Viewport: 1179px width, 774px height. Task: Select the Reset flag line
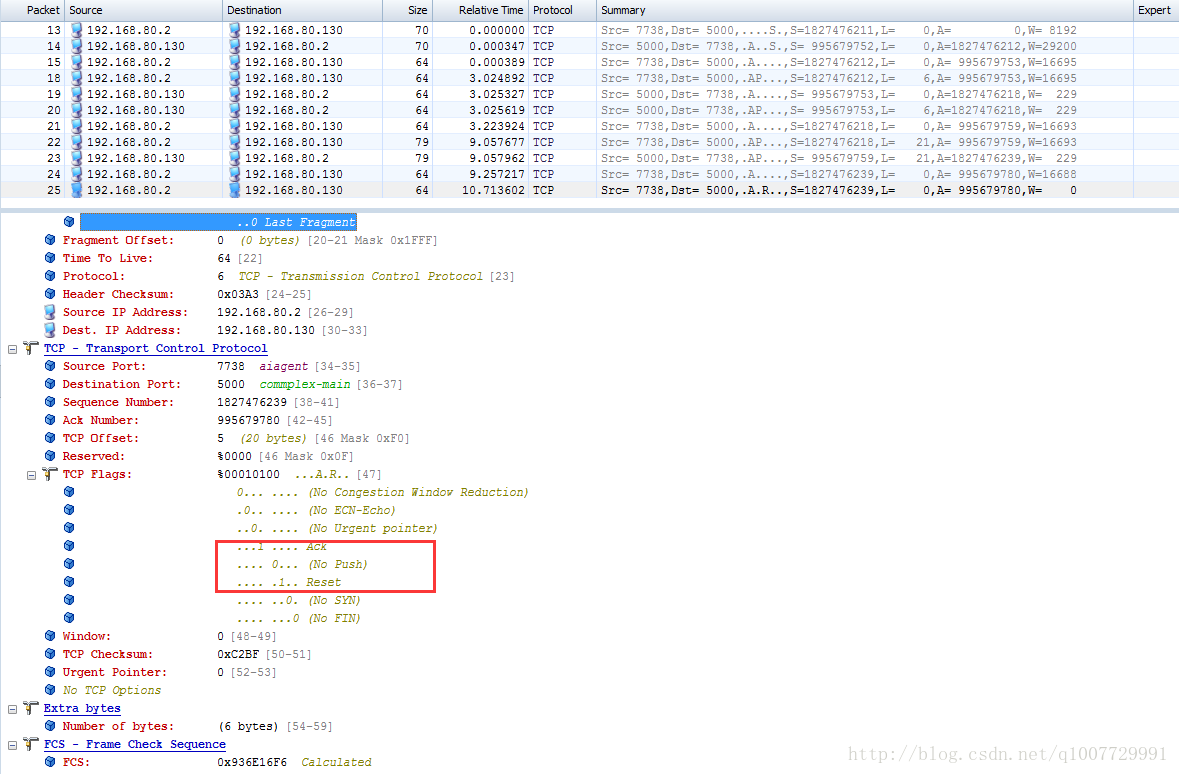click(289, 583)
